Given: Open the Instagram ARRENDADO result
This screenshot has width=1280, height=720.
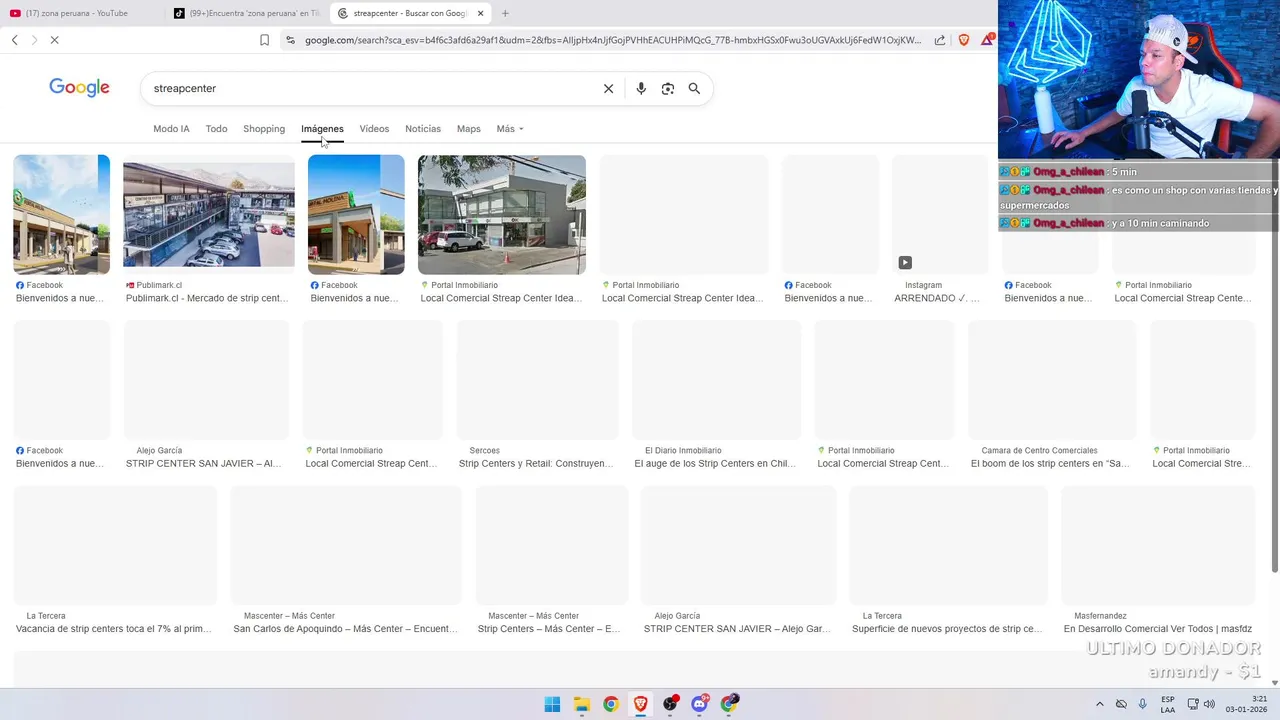Looking at the screenshot, I should click(x=937, y=298).
